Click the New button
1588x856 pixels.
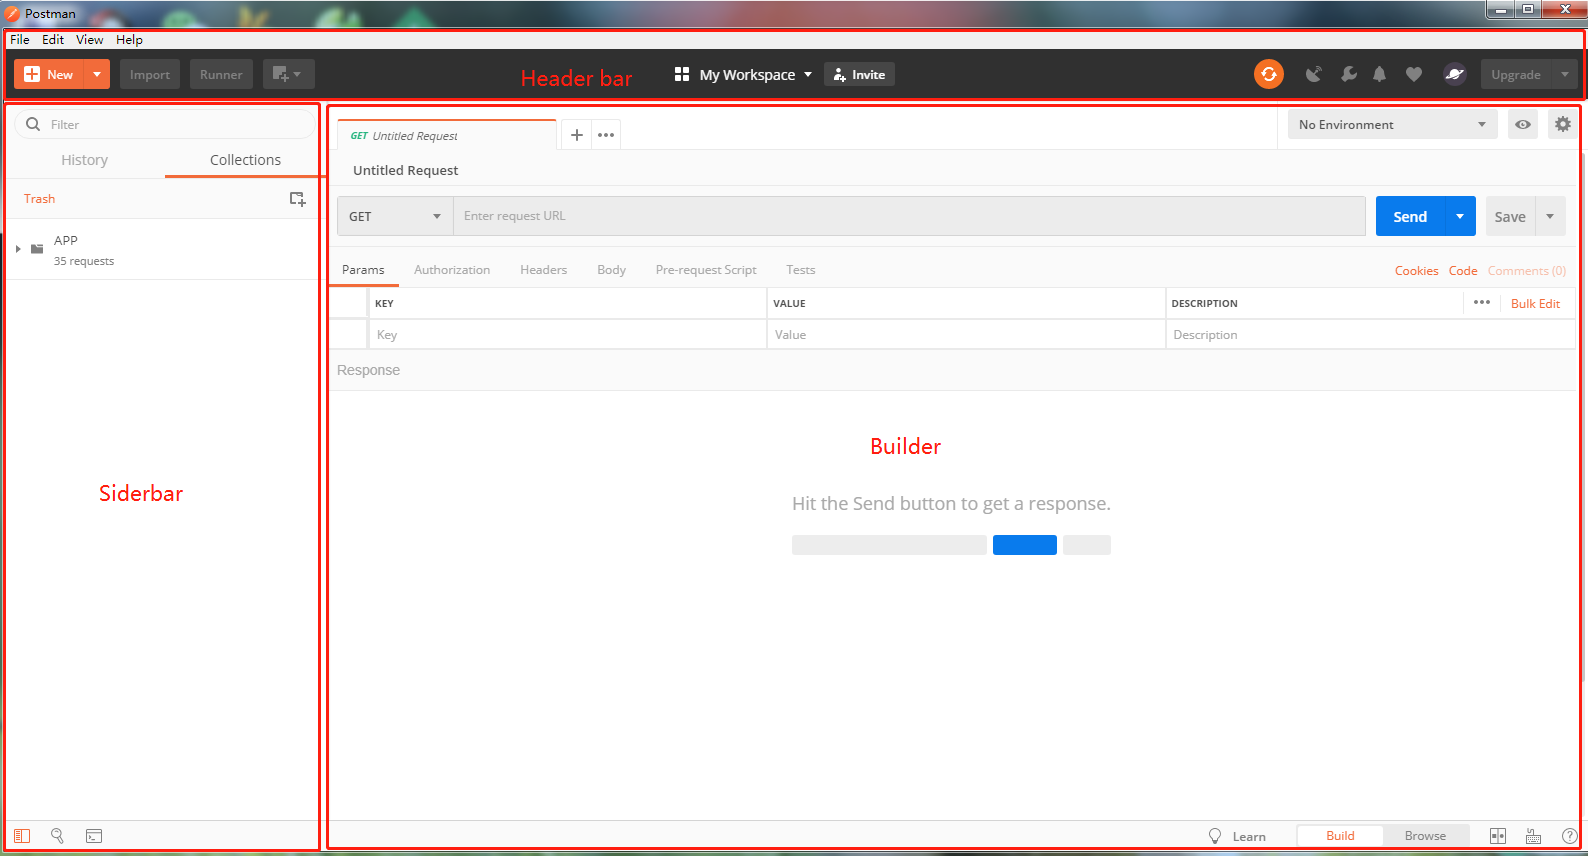click(49, 74)
